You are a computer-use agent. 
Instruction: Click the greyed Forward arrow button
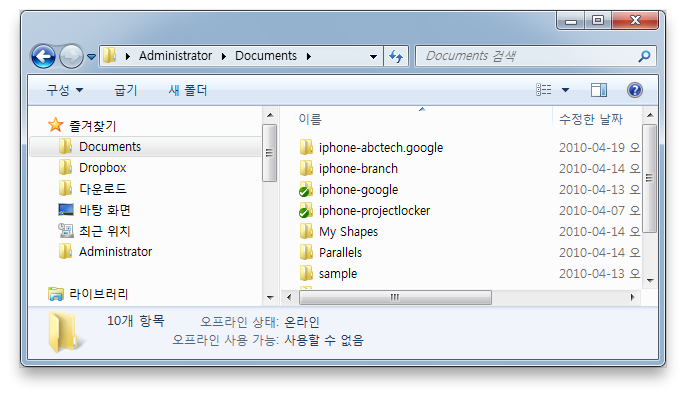click(x=71, y=56)
